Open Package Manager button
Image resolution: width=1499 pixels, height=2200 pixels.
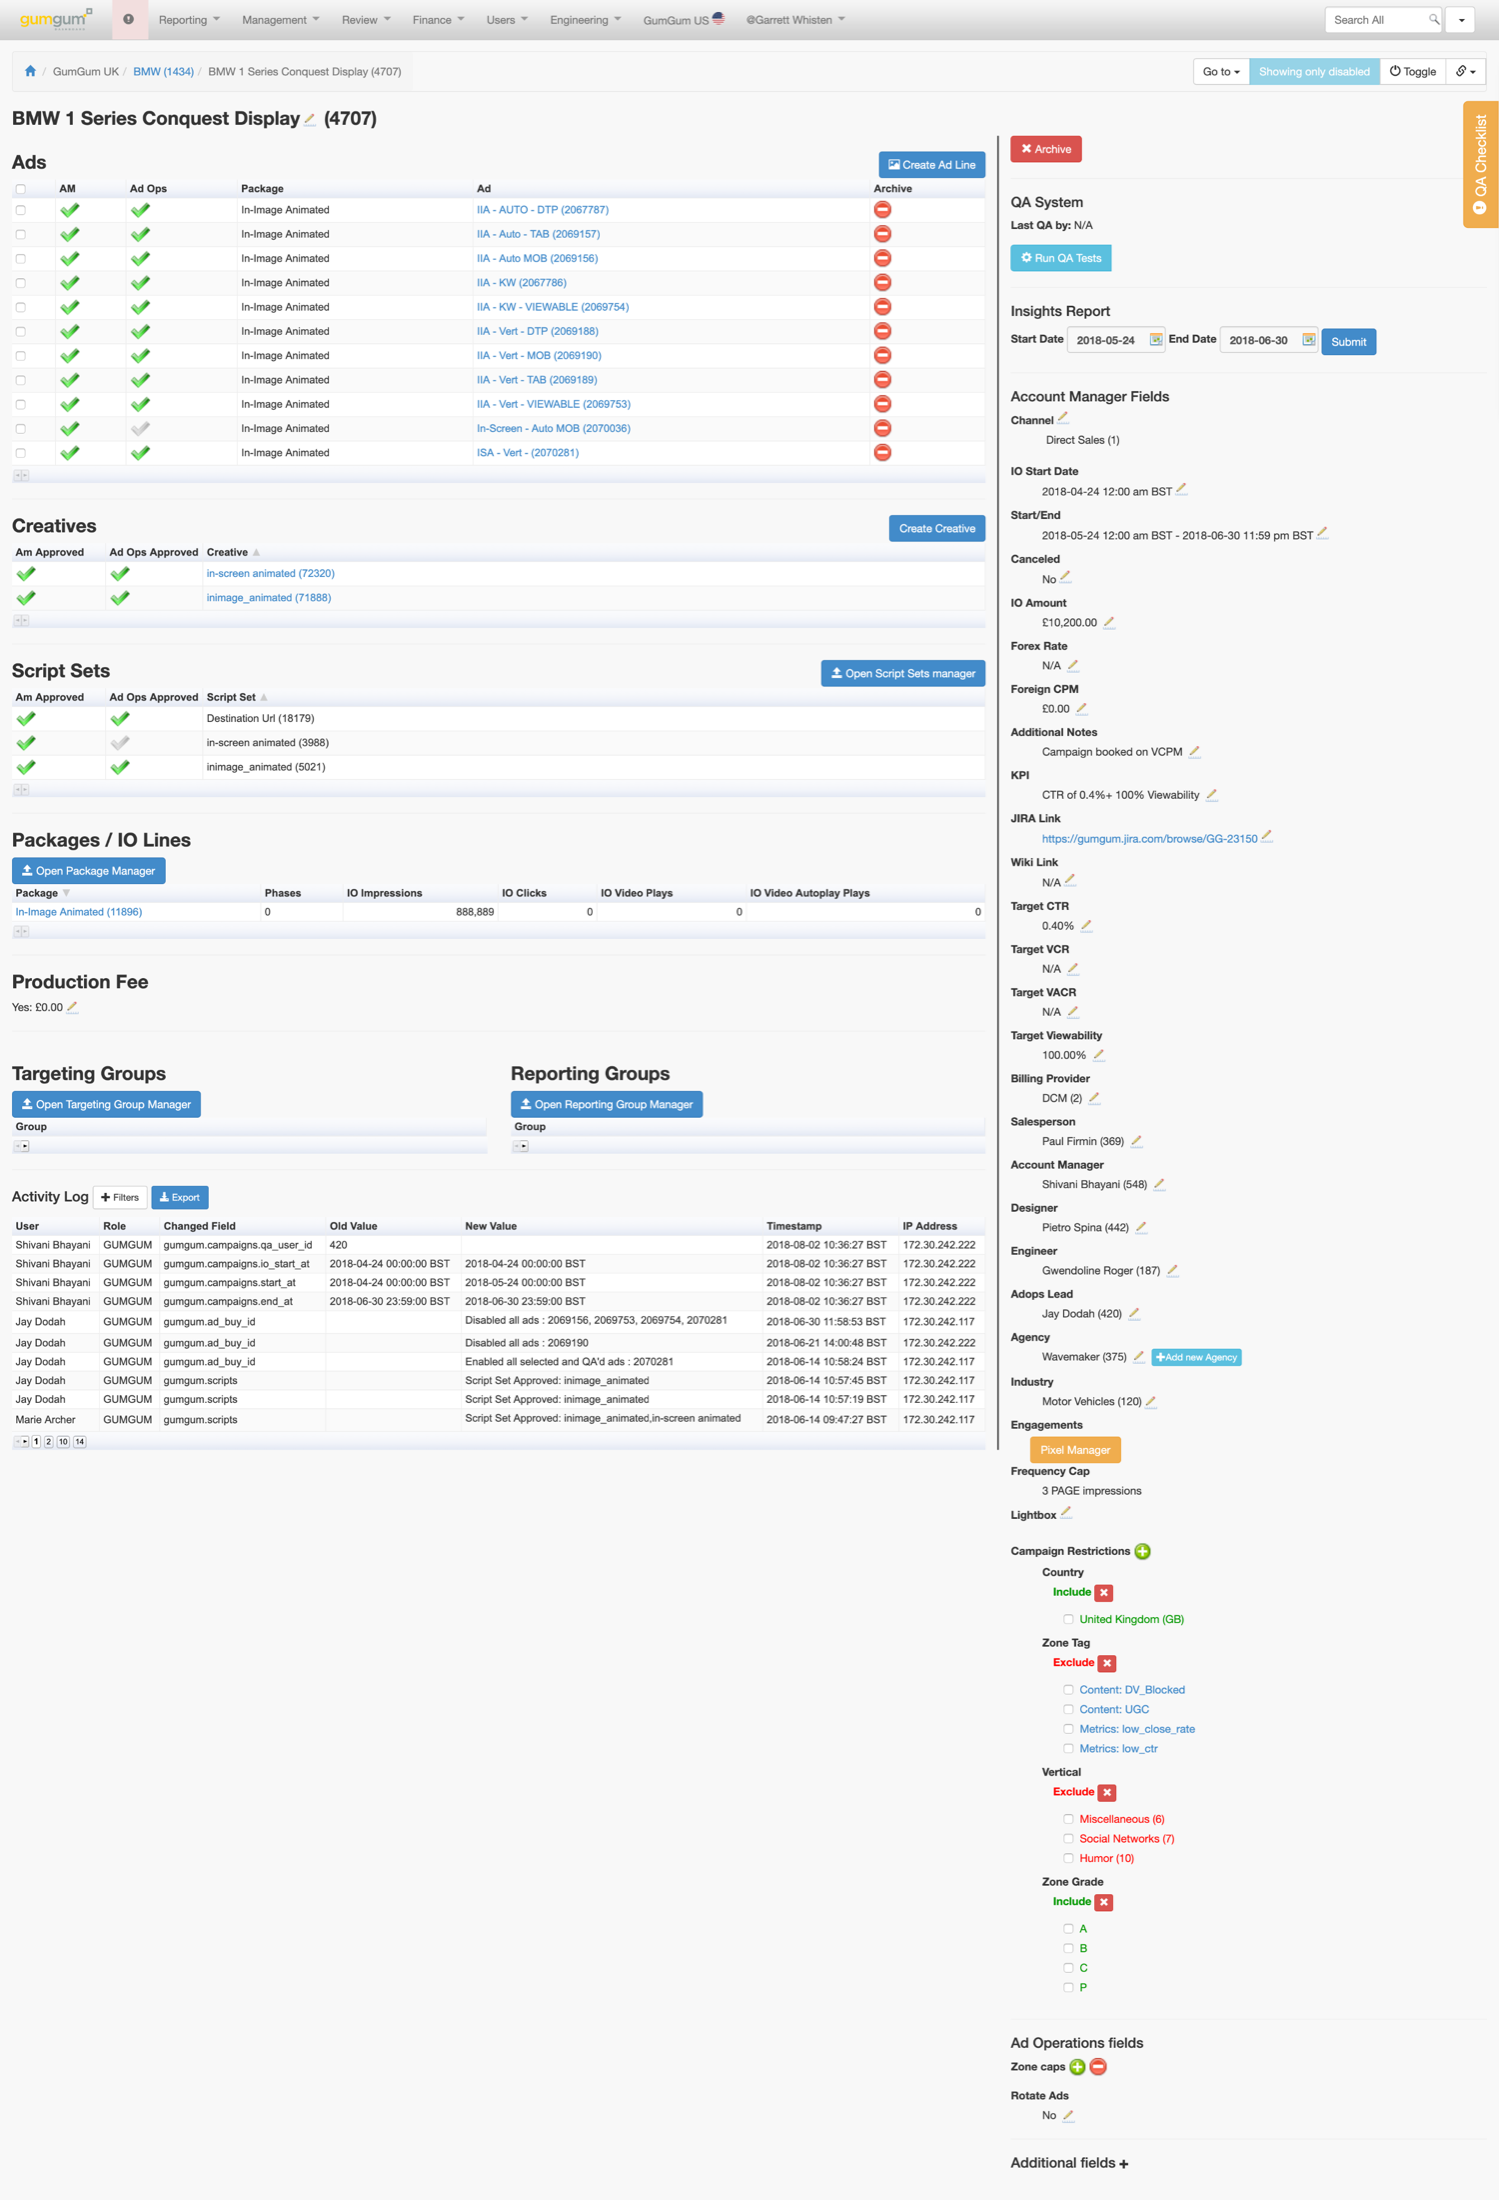coord(89,871)
